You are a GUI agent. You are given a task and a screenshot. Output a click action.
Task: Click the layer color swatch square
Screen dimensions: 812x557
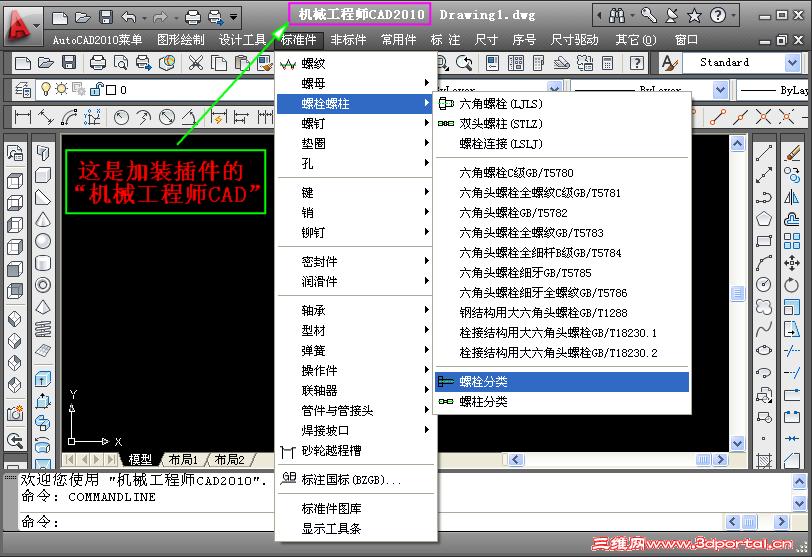111,90
